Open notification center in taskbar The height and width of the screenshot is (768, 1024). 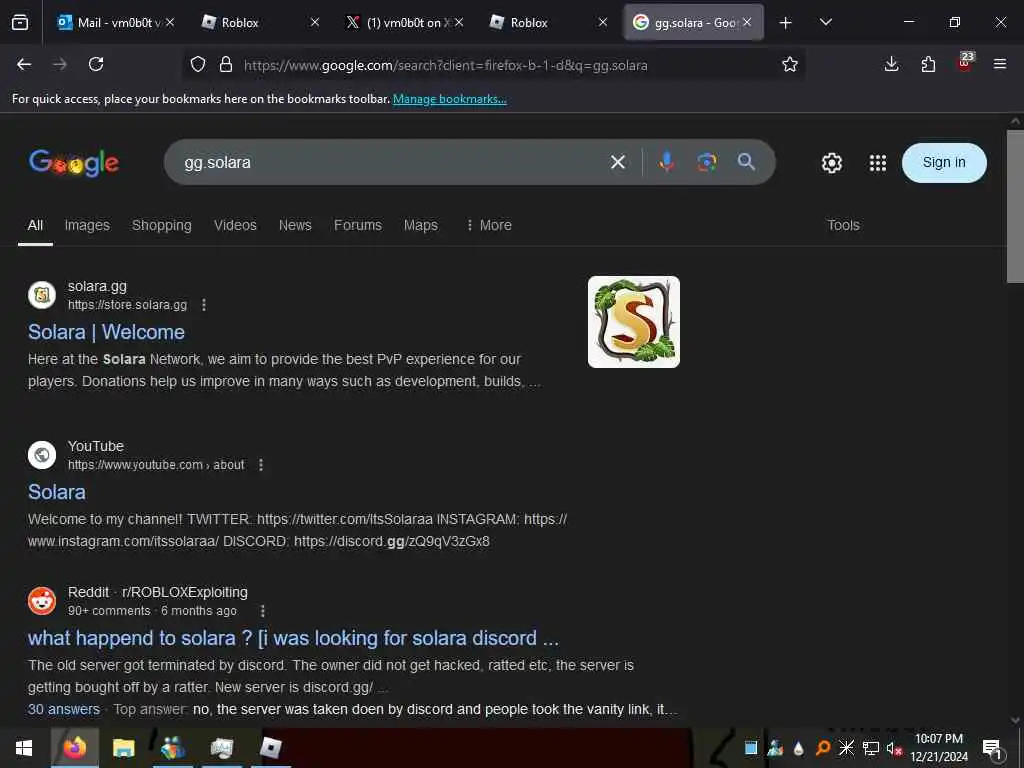[992, 749]
